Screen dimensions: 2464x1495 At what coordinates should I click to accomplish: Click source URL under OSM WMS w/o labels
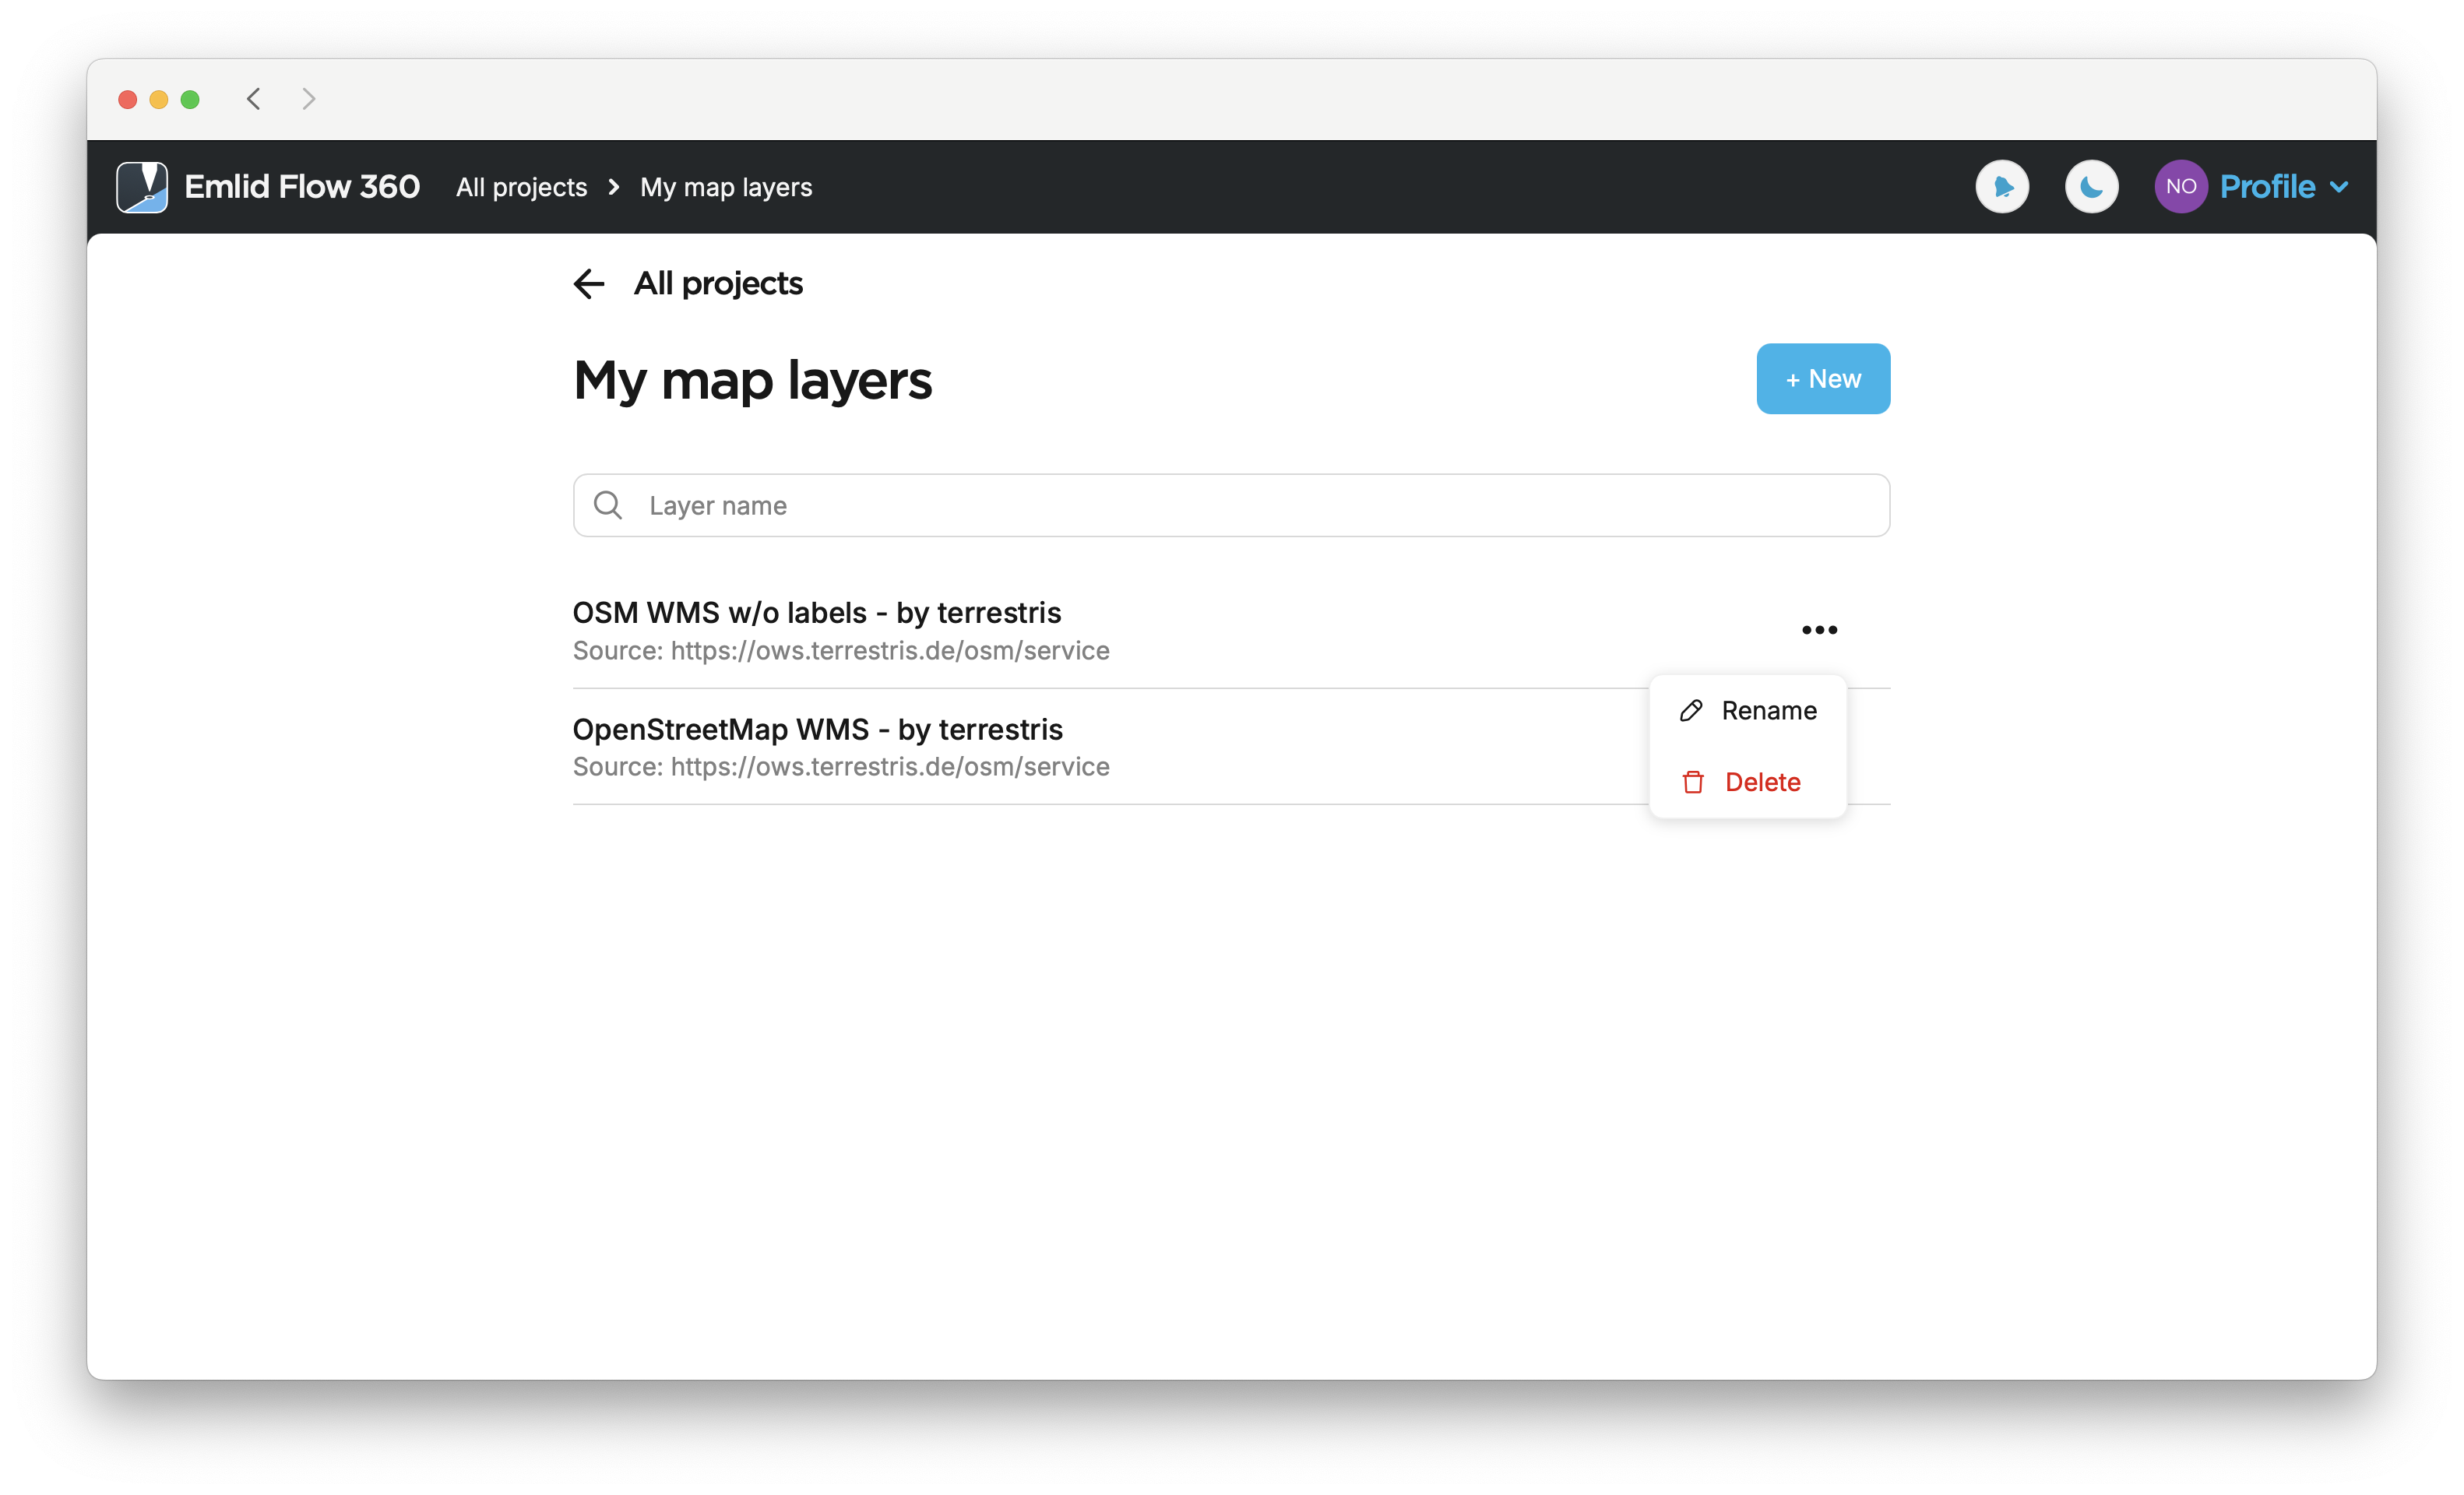click(x=890, y=651)
